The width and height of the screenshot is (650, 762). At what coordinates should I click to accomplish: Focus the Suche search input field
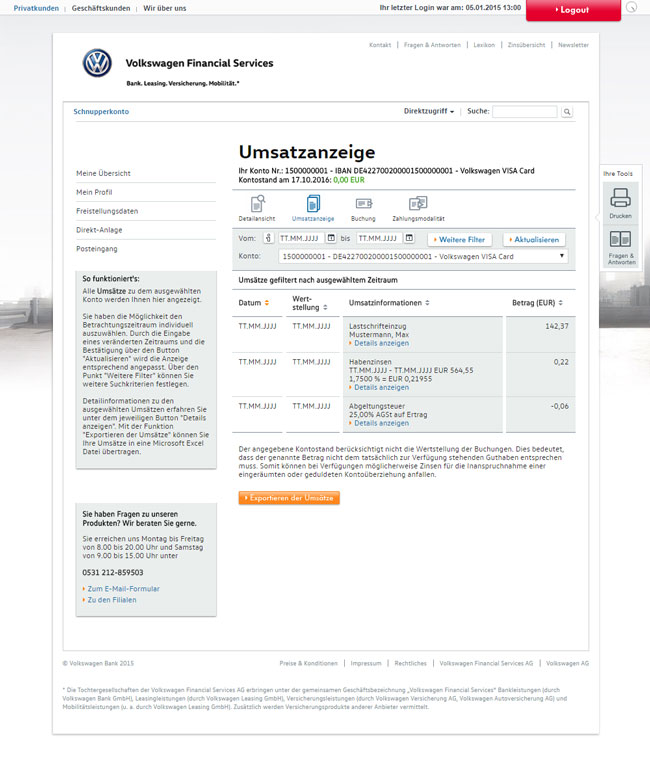(x=525, y=112)
